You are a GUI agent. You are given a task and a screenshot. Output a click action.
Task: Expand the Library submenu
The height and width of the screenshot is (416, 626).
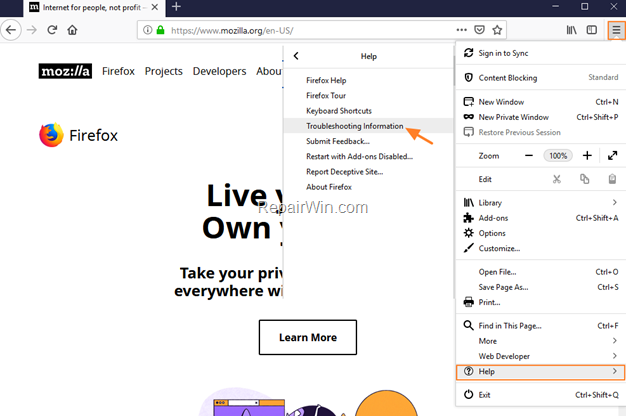541,203
